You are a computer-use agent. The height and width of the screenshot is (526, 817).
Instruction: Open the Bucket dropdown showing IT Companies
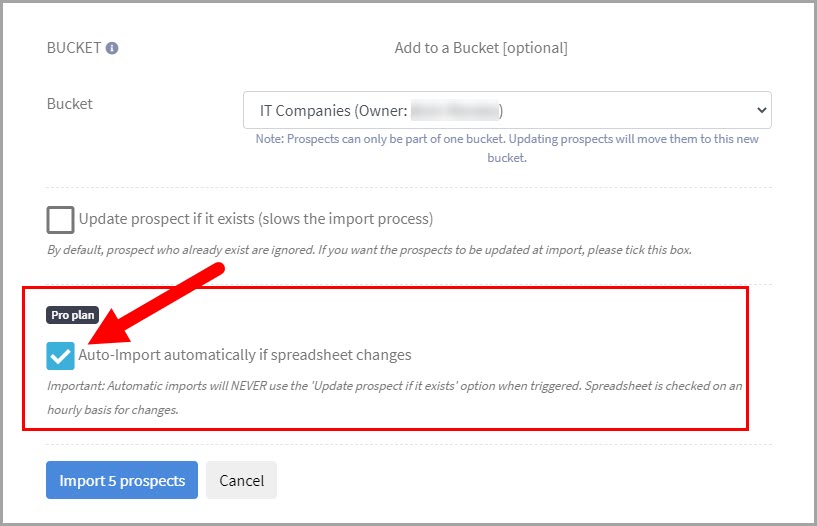[x=506, y=110]
